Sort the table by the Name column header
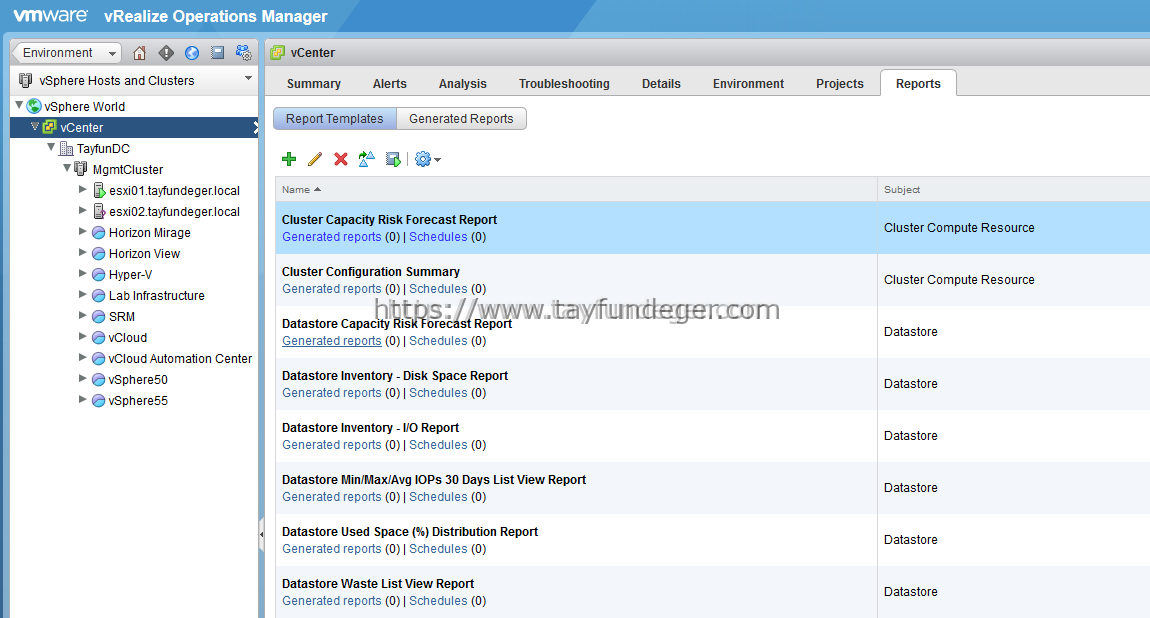The width and height of the screenshot is (1150, 618). 576,189
